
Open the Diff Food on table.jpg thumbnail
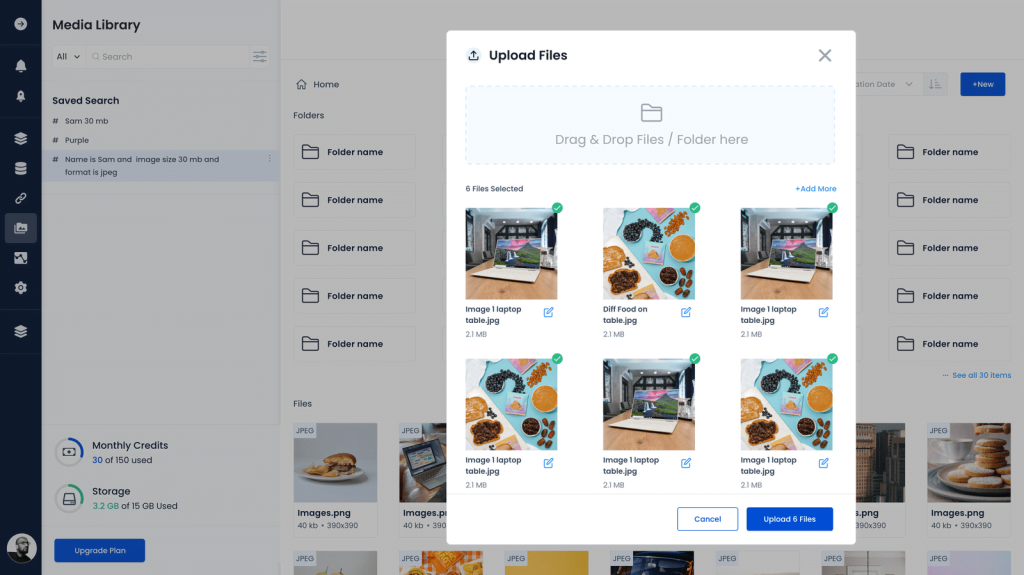[x=648, y=254]
